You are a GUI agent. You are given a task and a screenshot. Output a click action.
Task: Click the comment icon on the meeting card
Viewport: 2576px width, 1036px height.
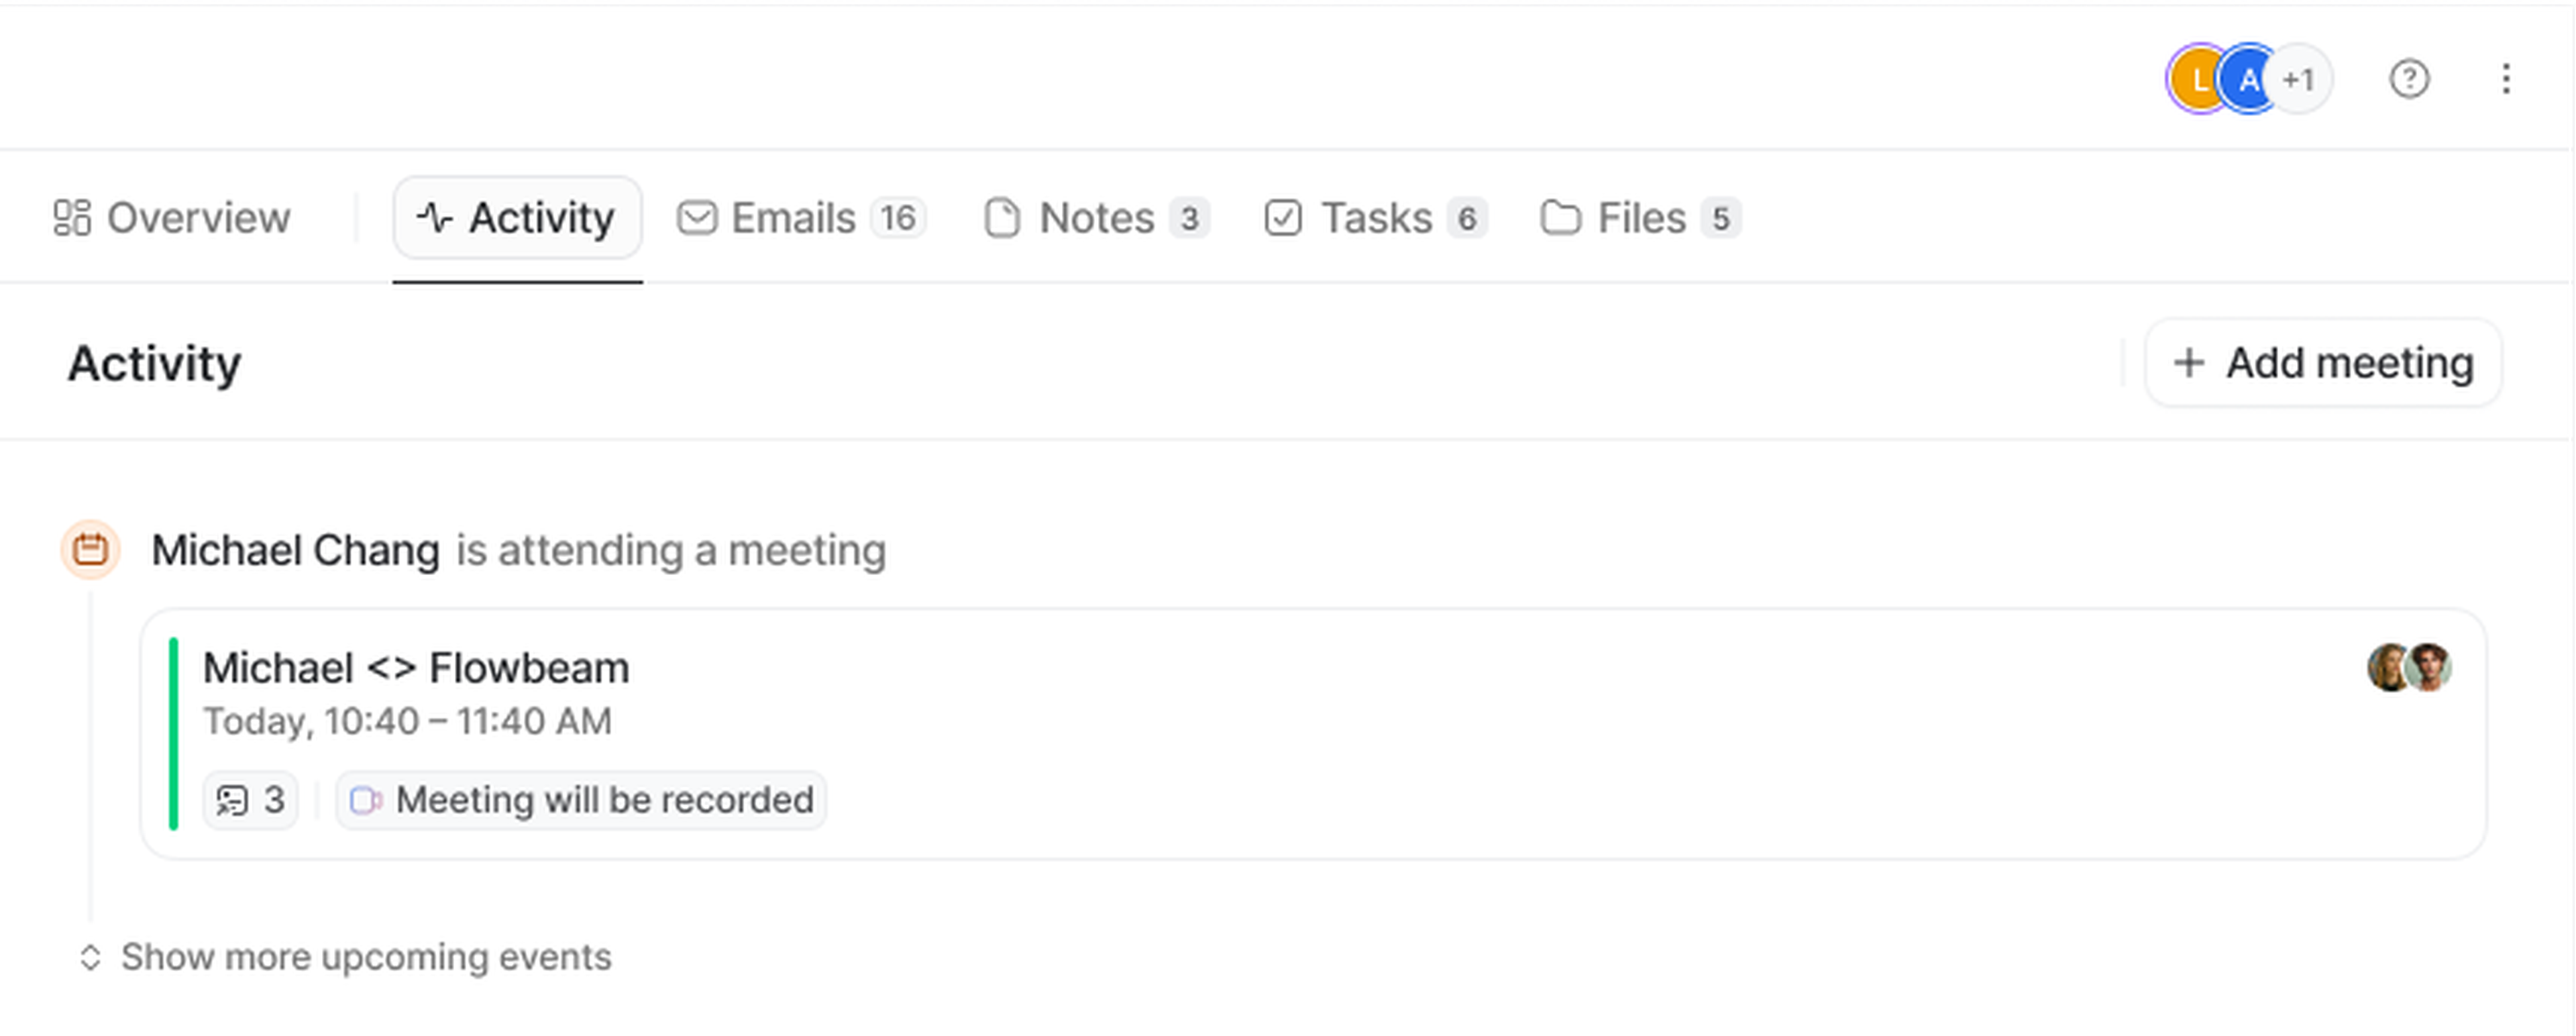tap(232, 800)
